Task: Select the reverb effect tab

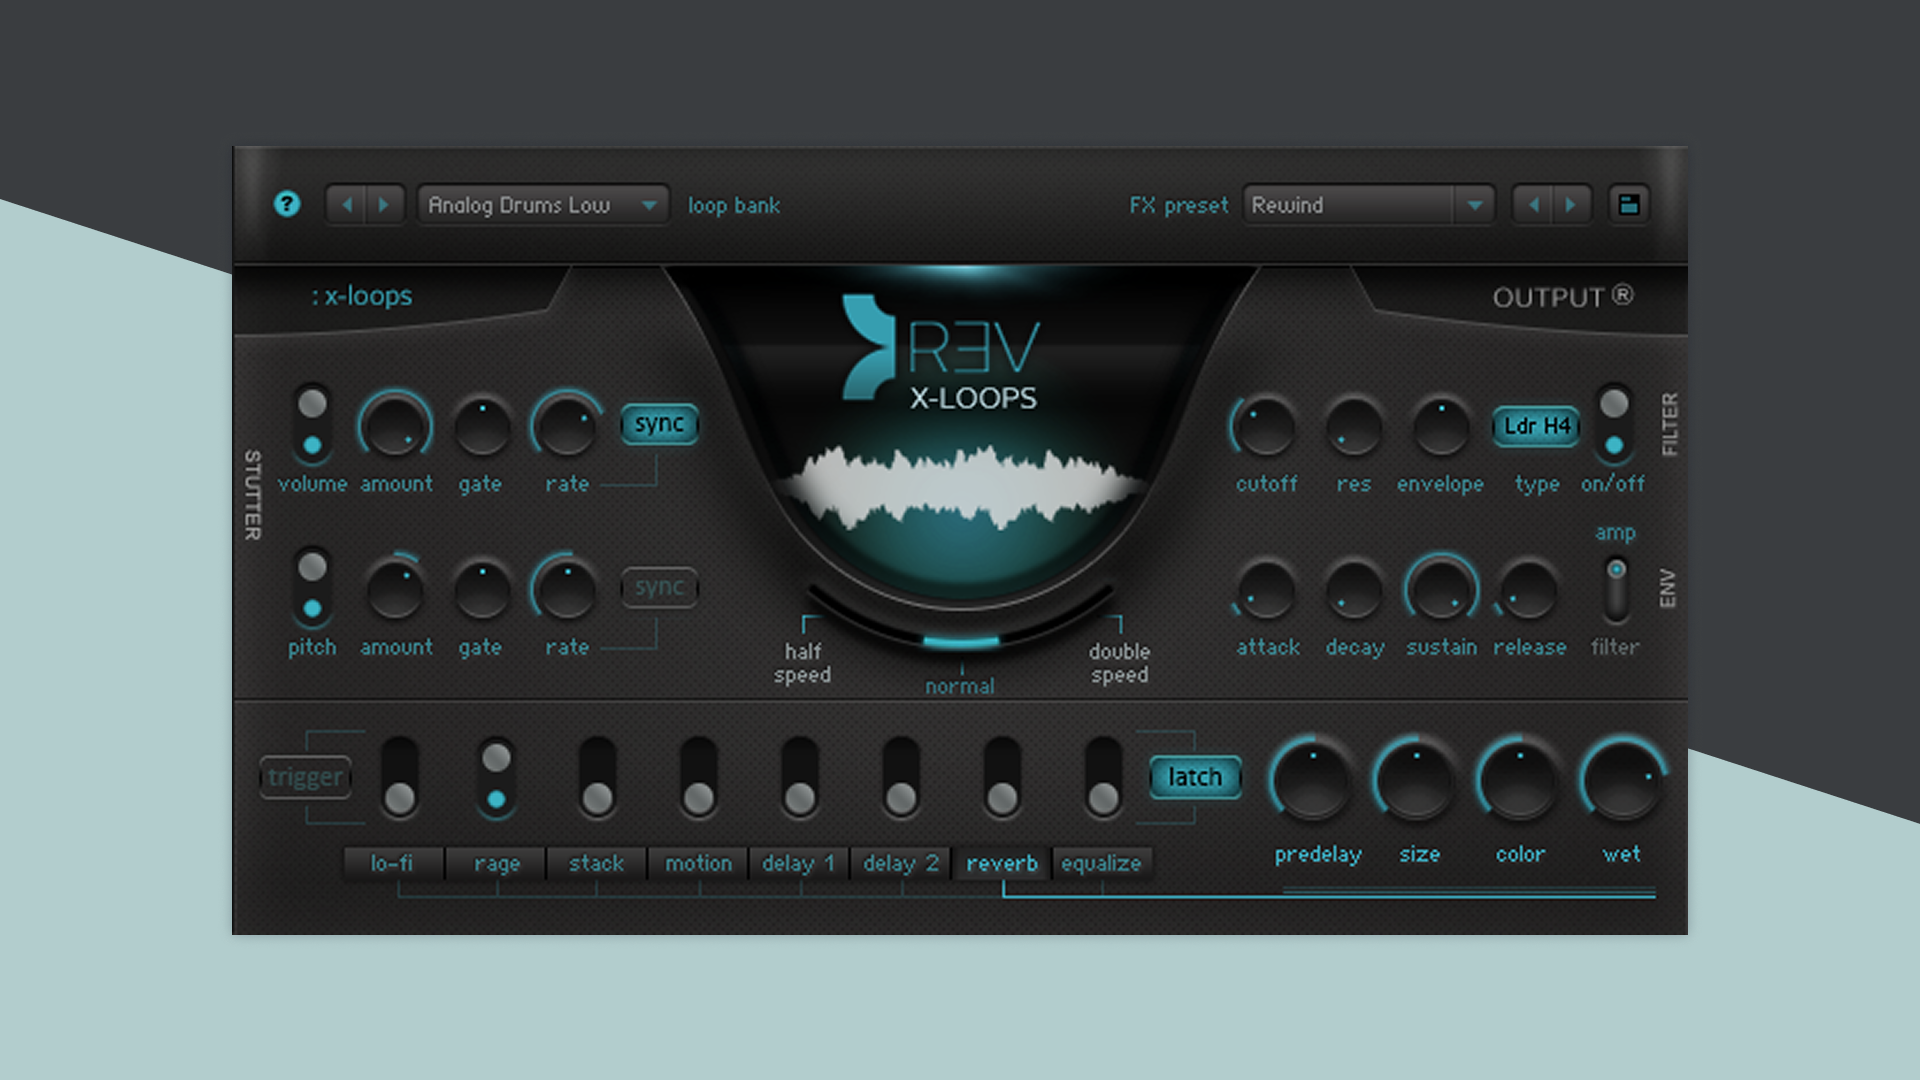Action: (1001, 863)
